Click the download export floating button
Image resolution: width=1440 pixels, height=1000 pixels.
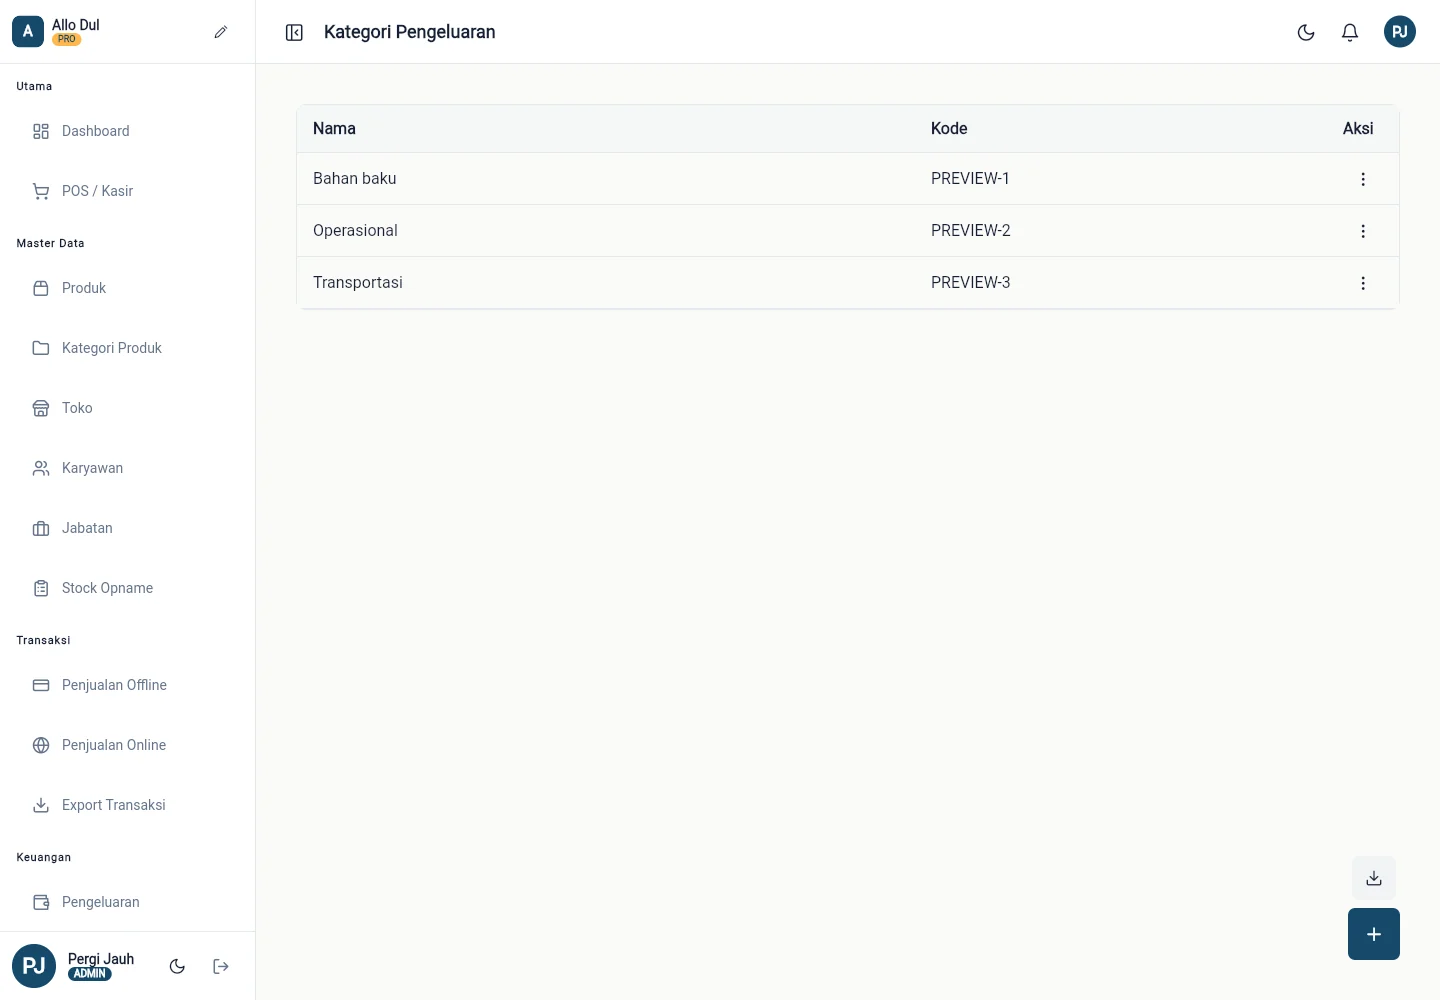coord(1374,878)
